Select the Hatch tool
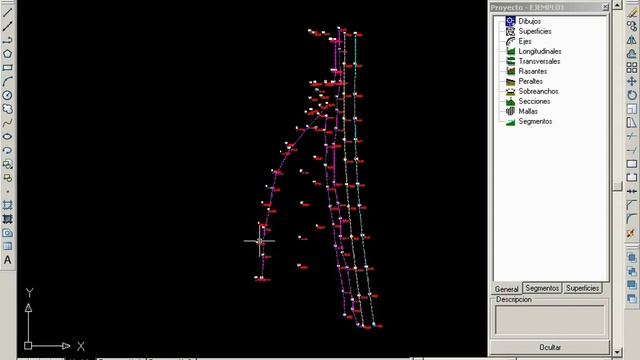Viewport: 640px width, 360px height. pyautogui.click(x=7, y=205)
